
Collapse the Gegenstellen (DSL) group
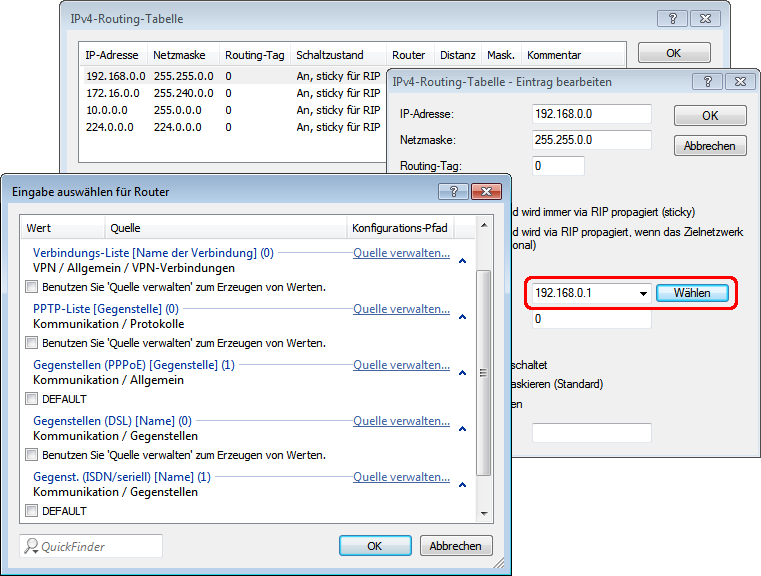tap(462, 429)
